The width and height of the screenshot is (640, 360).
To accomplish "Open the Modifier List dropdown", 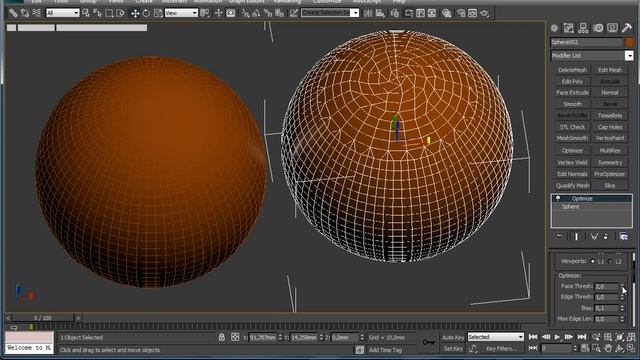I will 592,56.
